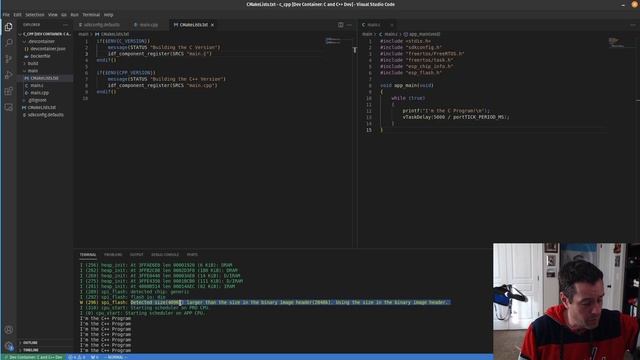Open the File menu
Image resolution: width=640 pixels, height=360 pixels.
pyautogui.click(x=6, y=15)
